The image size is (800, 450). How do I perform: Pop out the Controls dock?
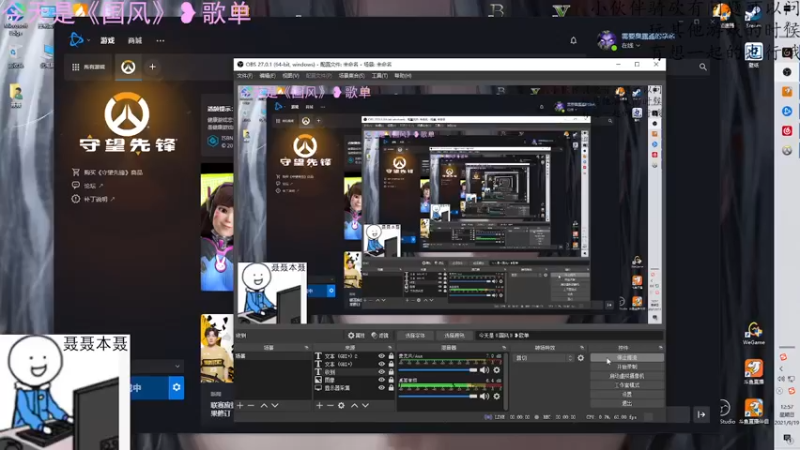coord(660,347)
